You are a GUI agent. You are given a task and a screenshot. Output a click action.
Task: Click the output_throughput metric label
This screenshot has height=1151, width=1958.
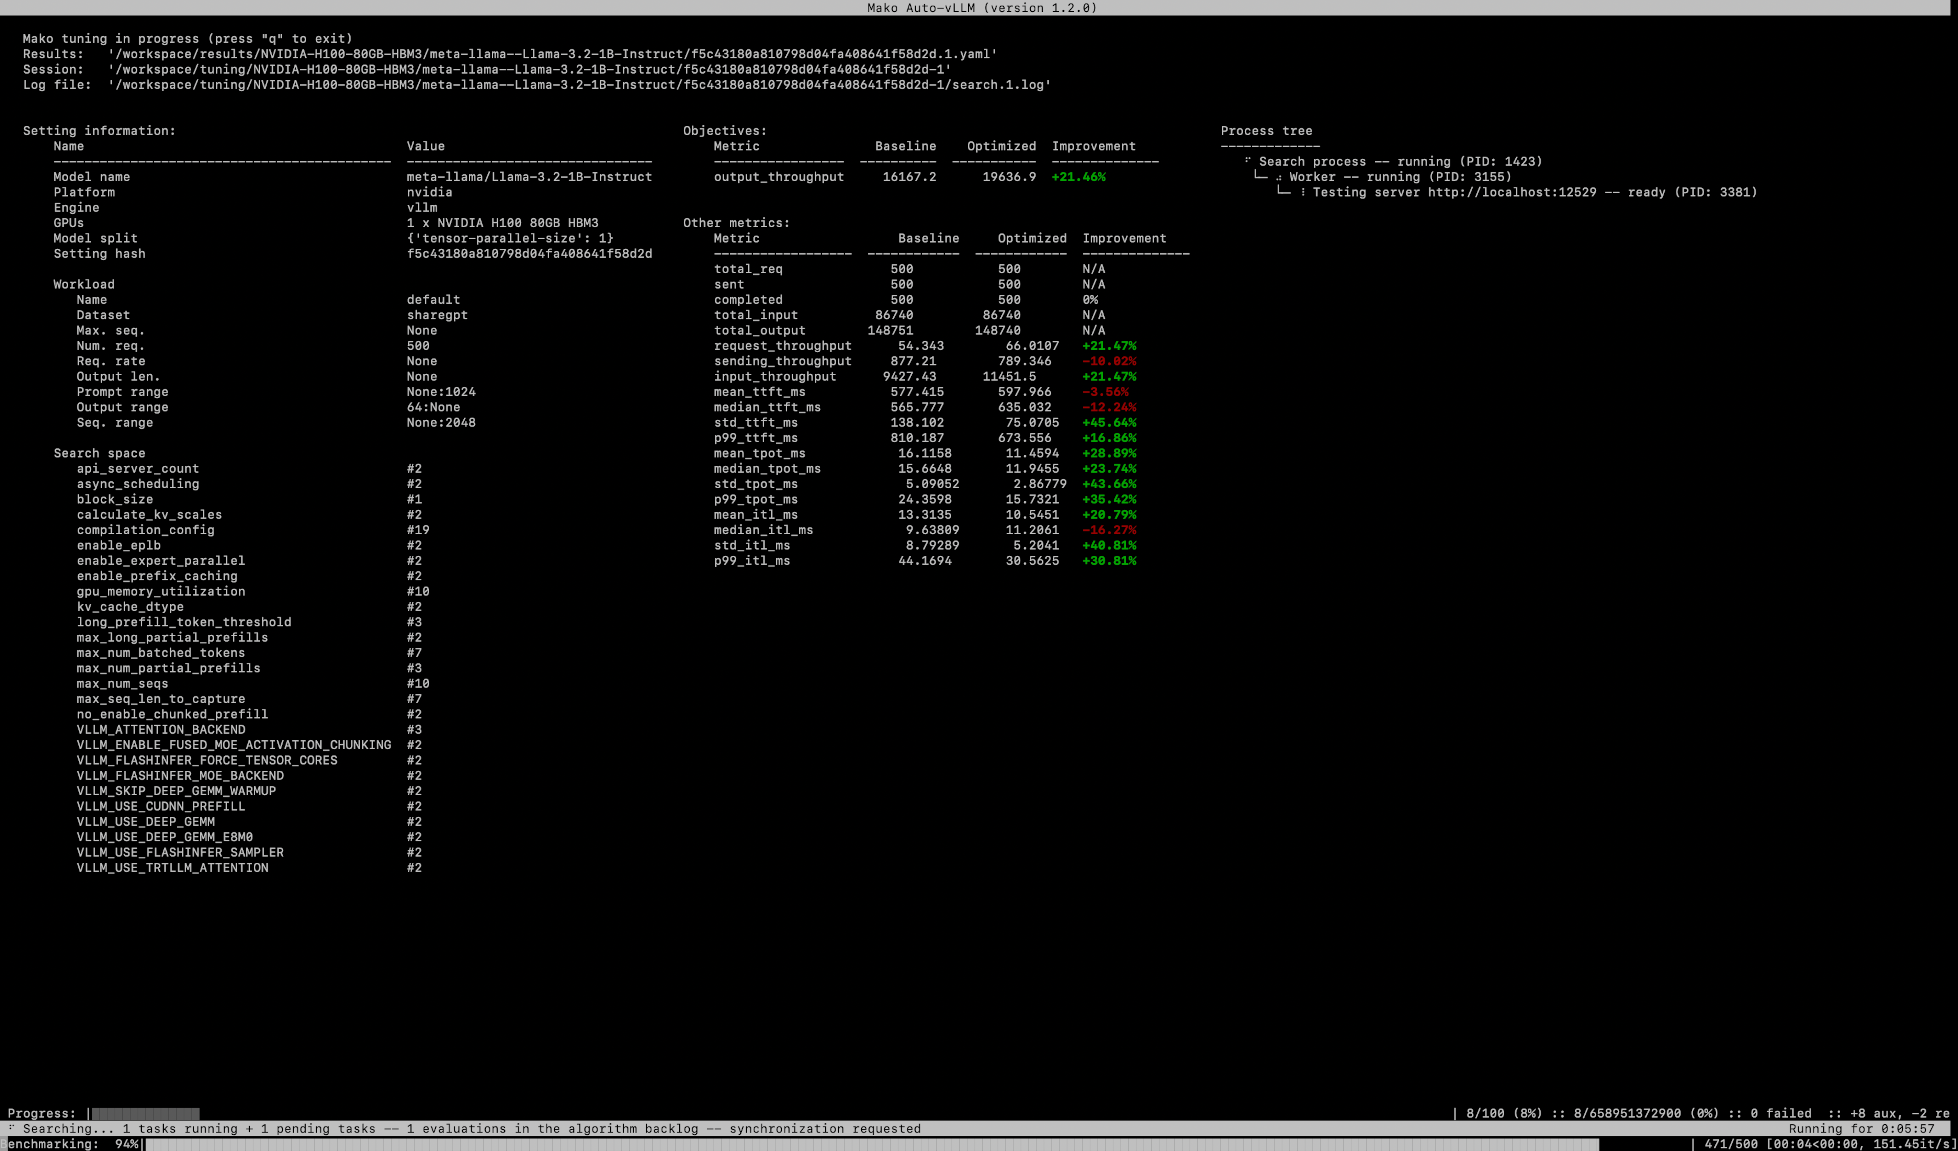pos(779,177)
